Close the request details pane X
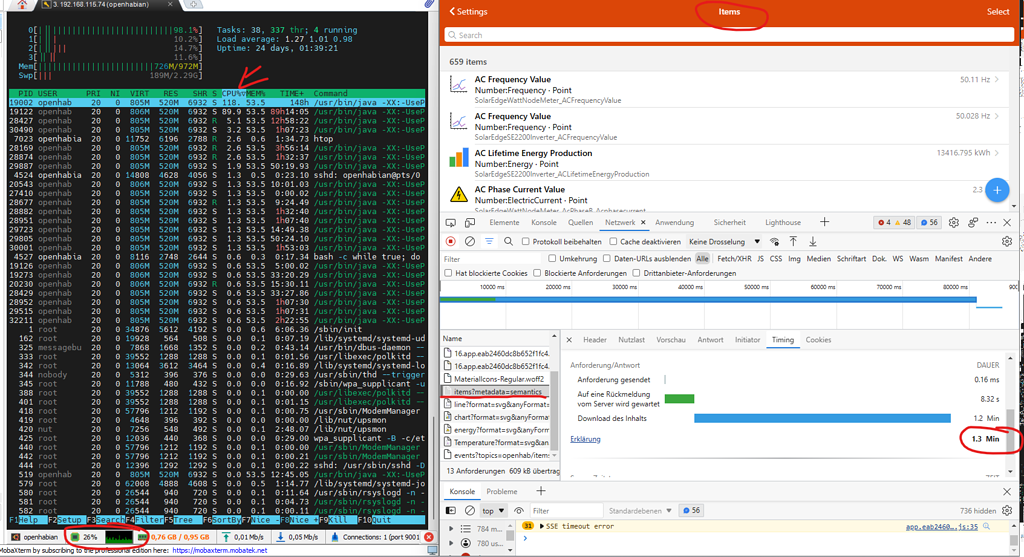Screen dimensions: 1024x557 [x=569, y=340]
